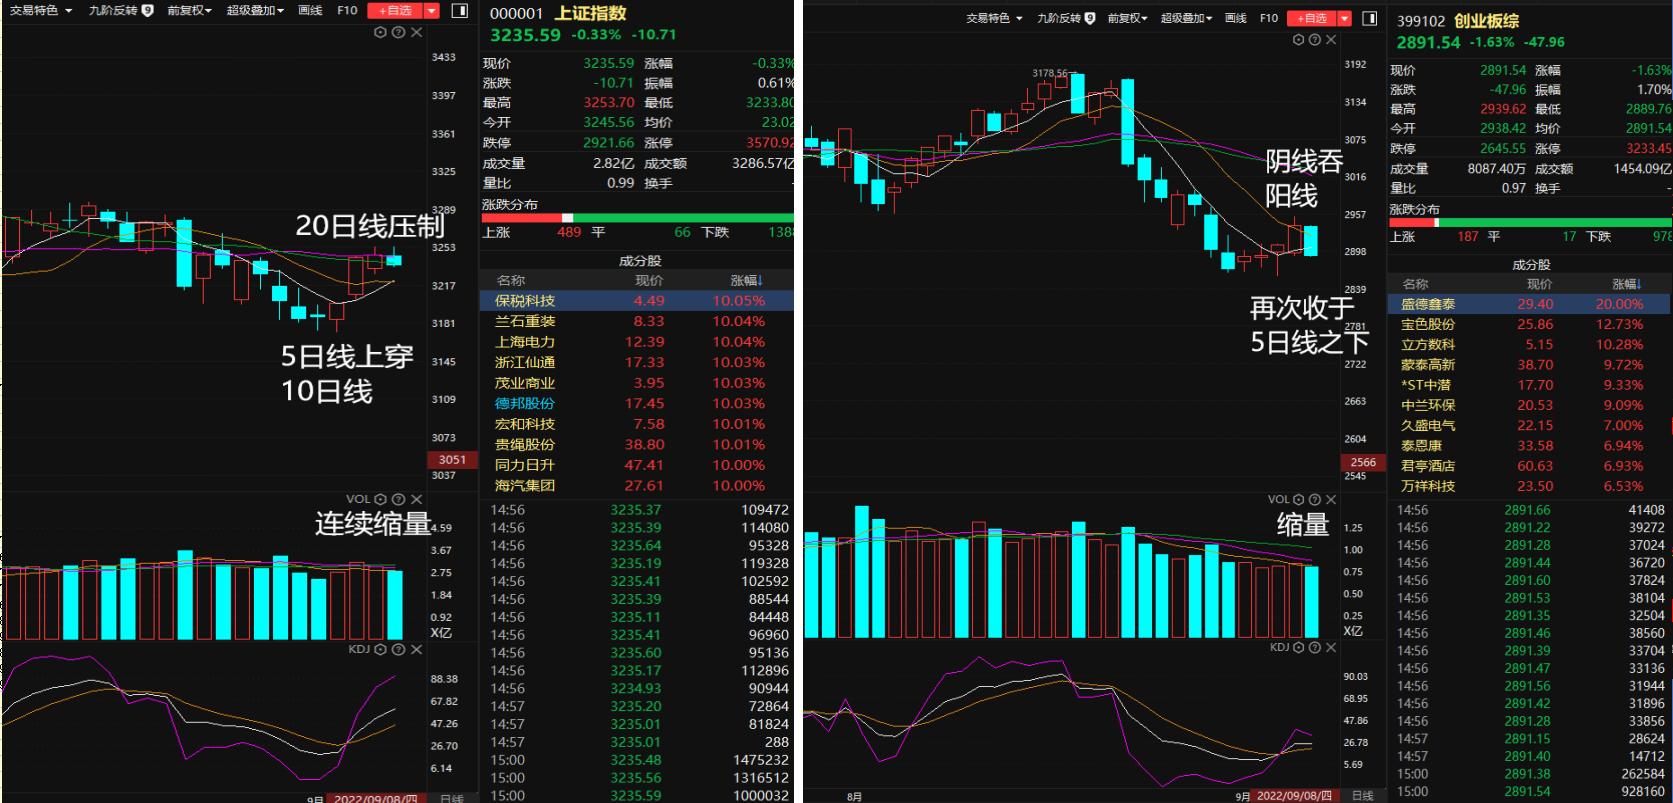This screenshot has height=803, width=1673.
Task: Open 宝色股份 in ChiNext constituents list
Action: tap(1530, 324)
